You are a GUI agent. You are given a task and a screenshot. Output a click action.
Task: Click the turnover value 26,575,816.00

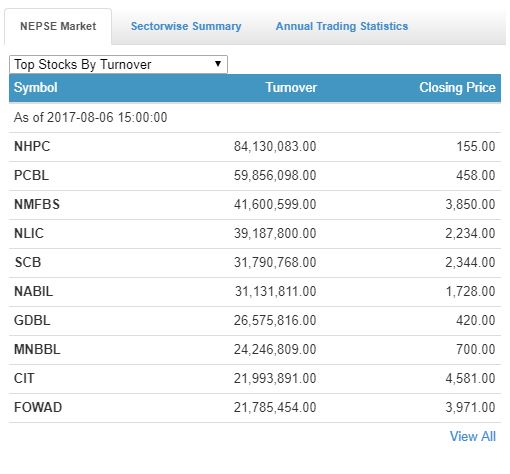point(275,320)
